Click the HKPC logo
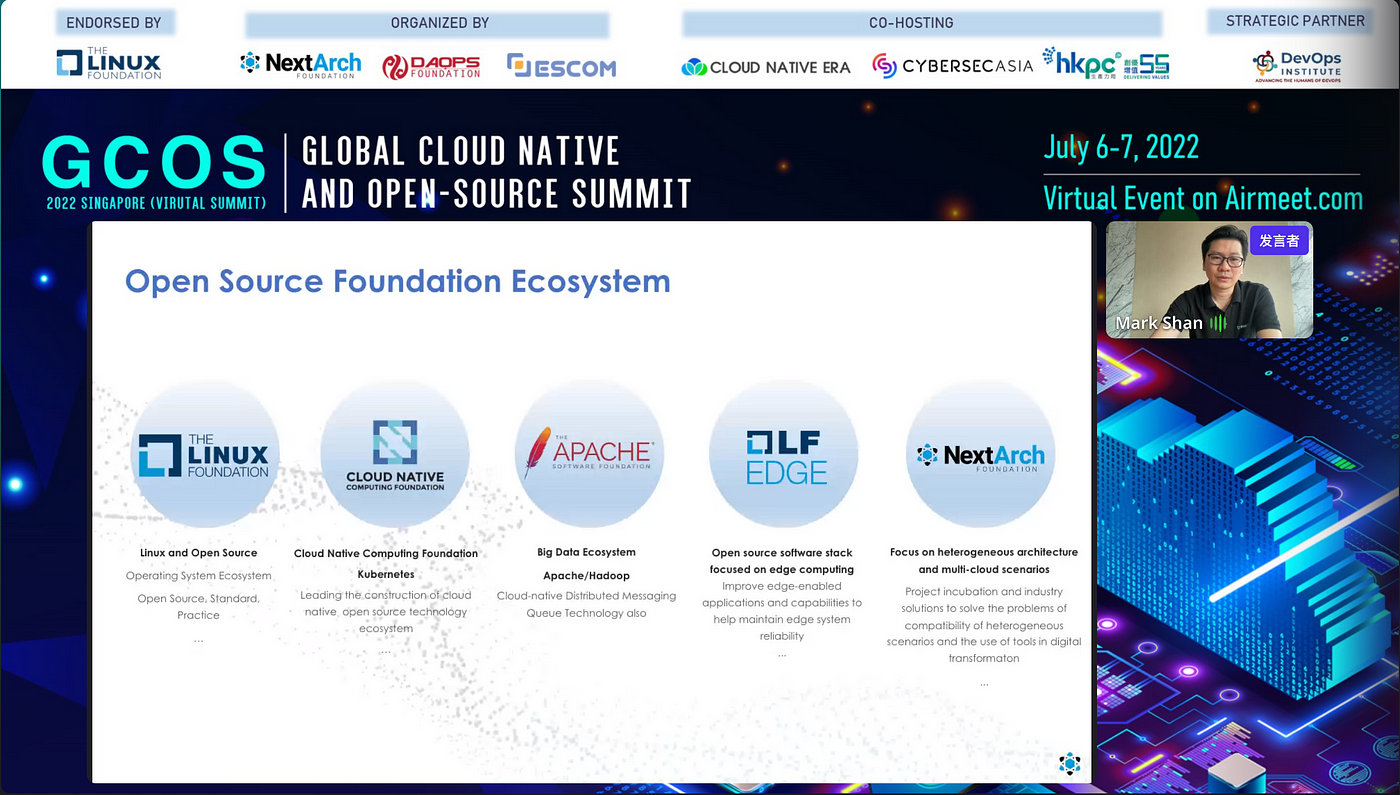The height and width of the screenshot is (795, 1400). [1105, 64]
